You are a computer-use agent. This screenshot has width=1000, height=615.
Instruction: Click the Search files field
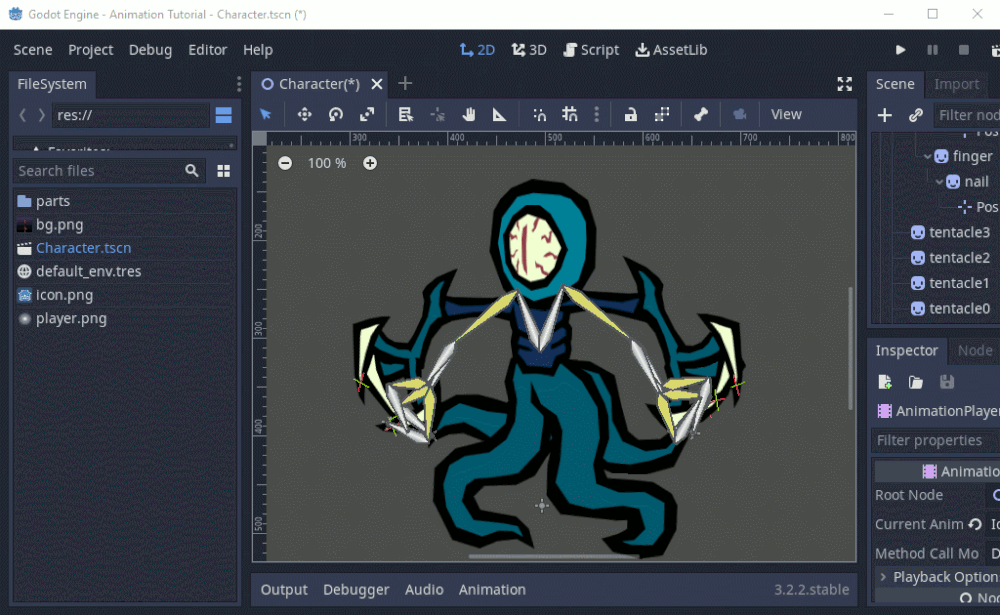coord(108,170)
